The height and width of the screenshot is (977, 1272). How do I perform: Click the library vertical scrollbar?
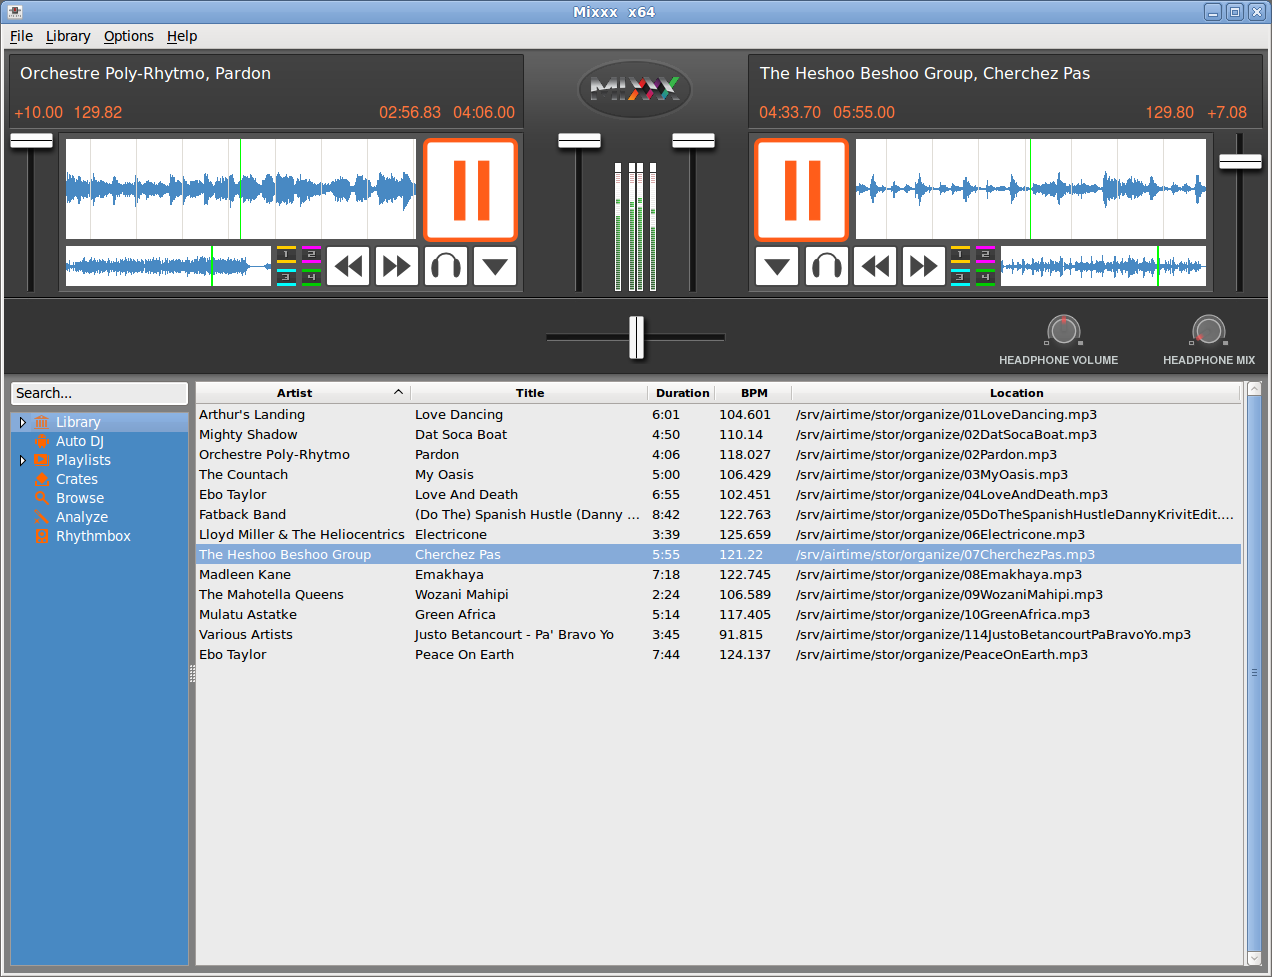pyautogui.click(x=1254, y=673)
